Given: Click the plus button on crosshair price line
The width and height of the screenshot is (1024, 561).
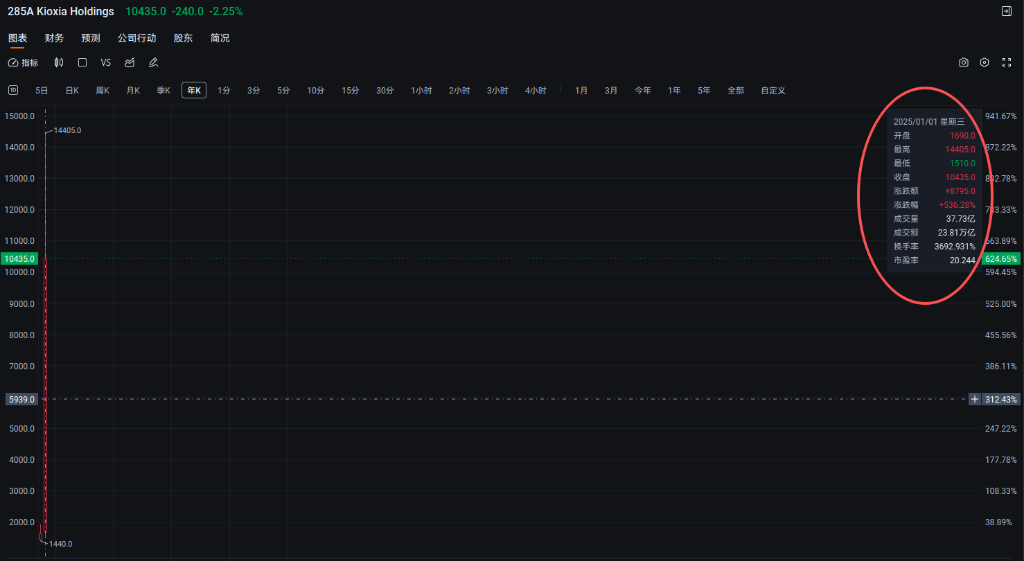Looking at the screenshot, I should pos(974,399).
